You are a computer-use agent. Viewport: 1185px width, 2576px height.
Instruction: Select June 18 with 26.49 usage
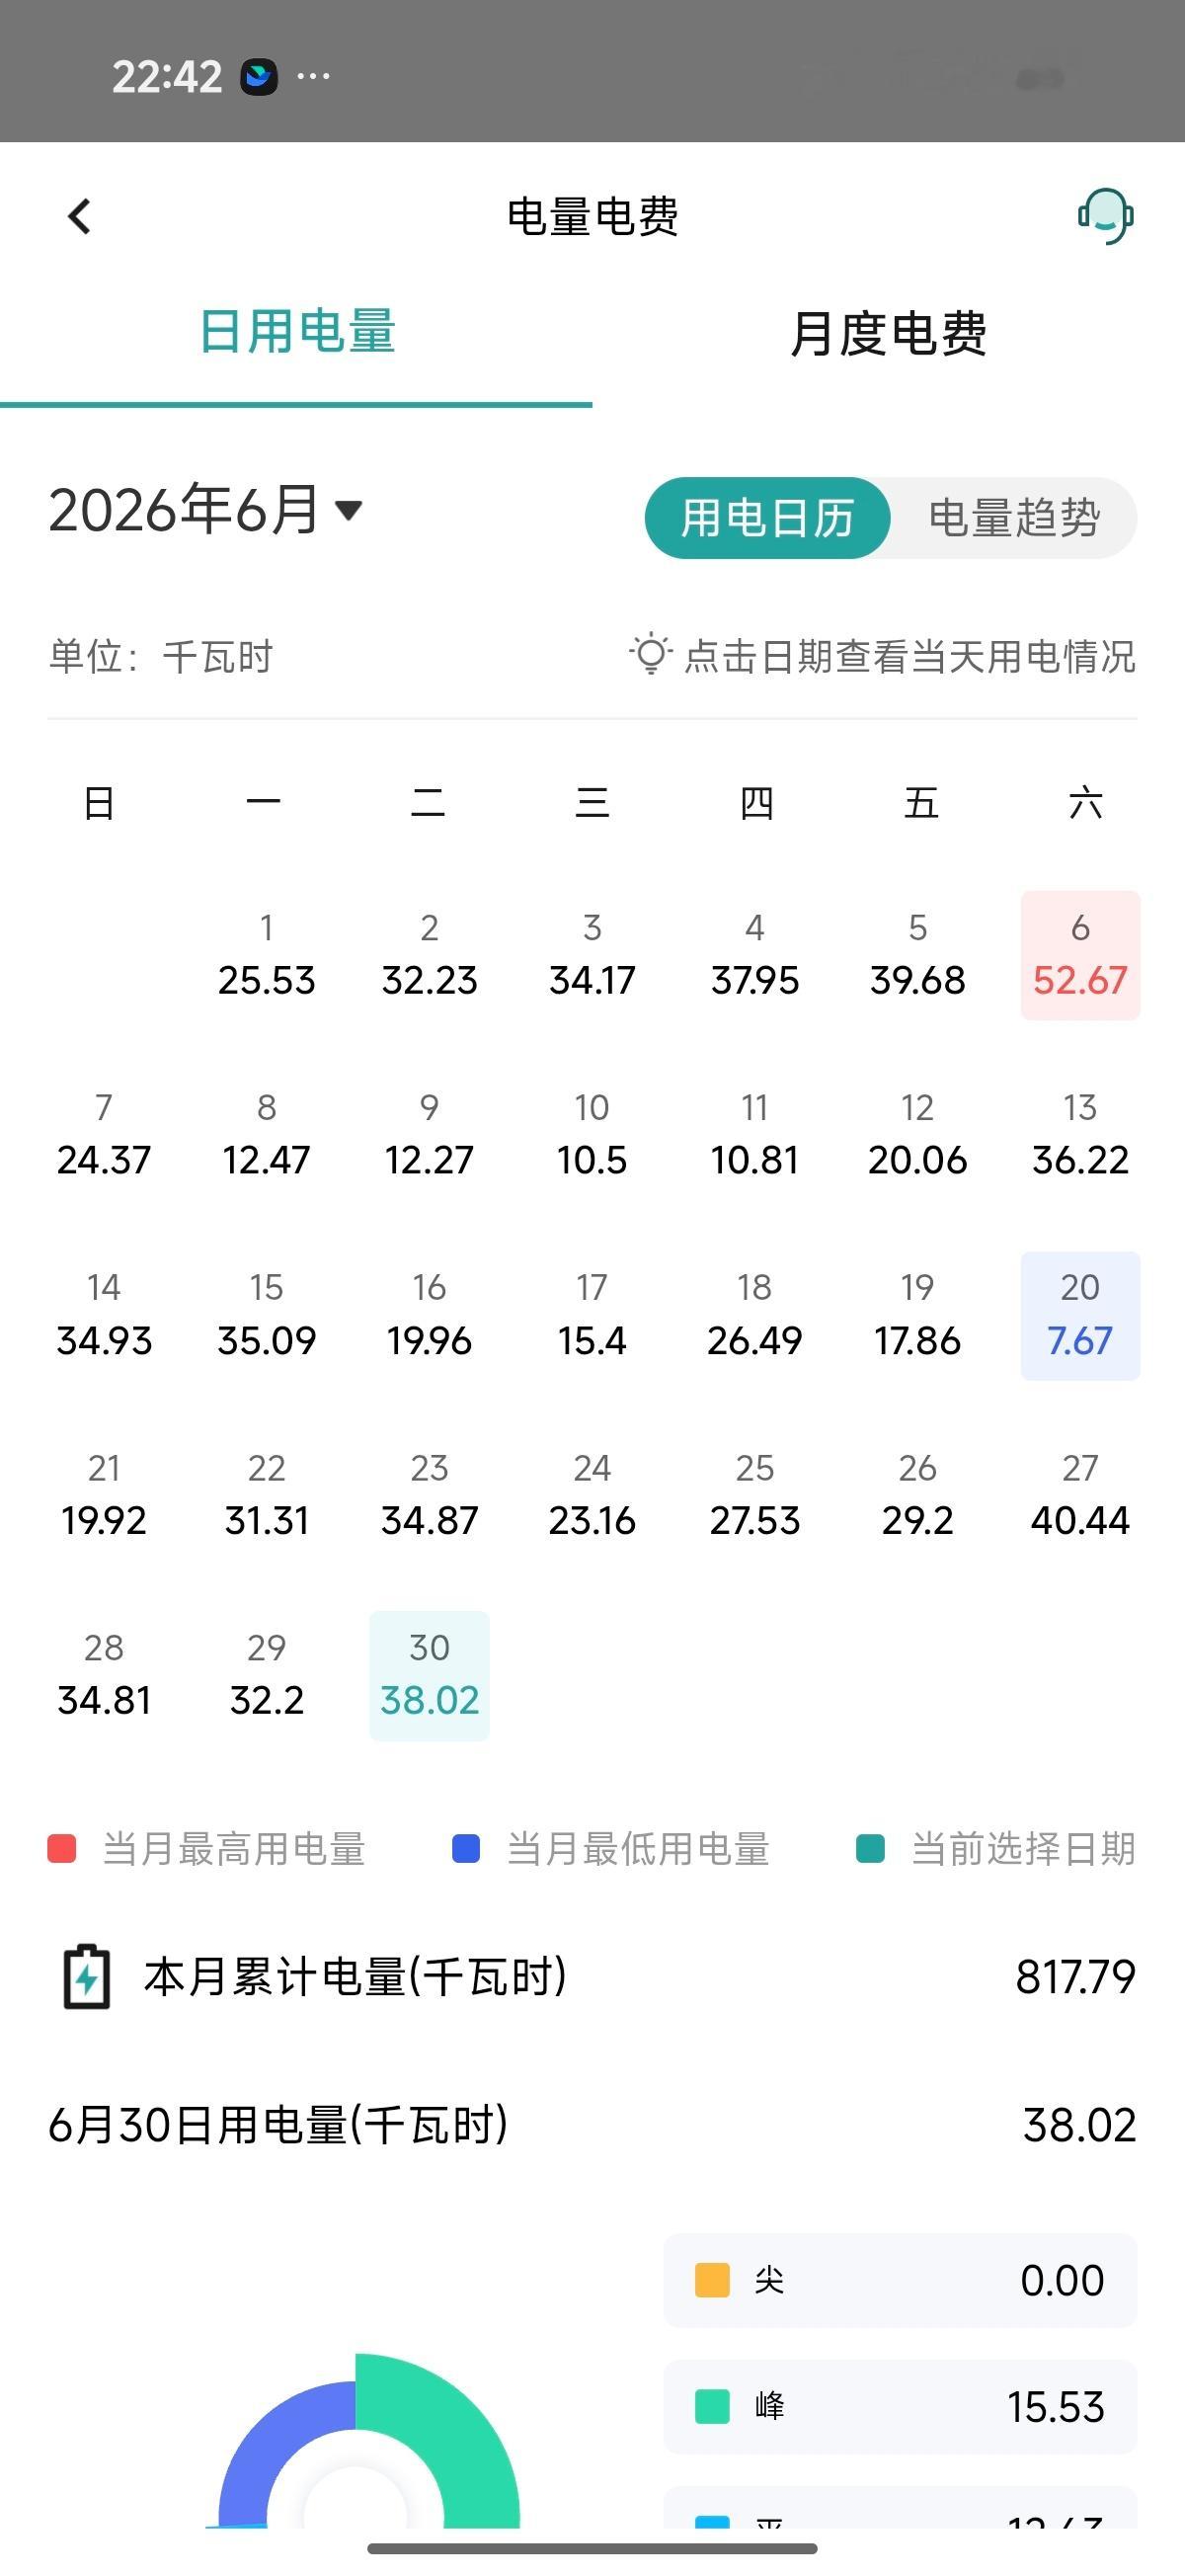(x=755, y=1315)
